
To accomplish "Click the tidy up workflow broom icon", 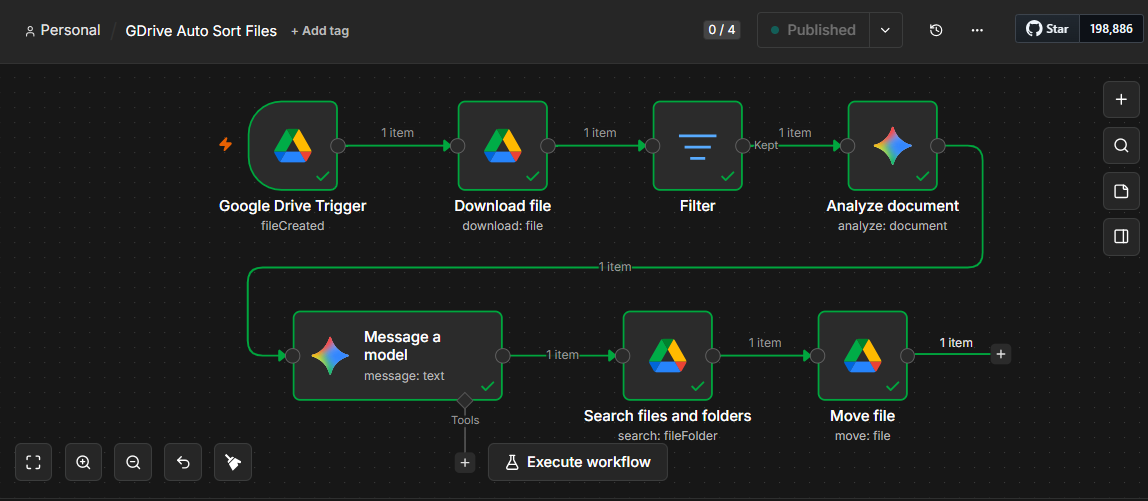I will point(233,462).
